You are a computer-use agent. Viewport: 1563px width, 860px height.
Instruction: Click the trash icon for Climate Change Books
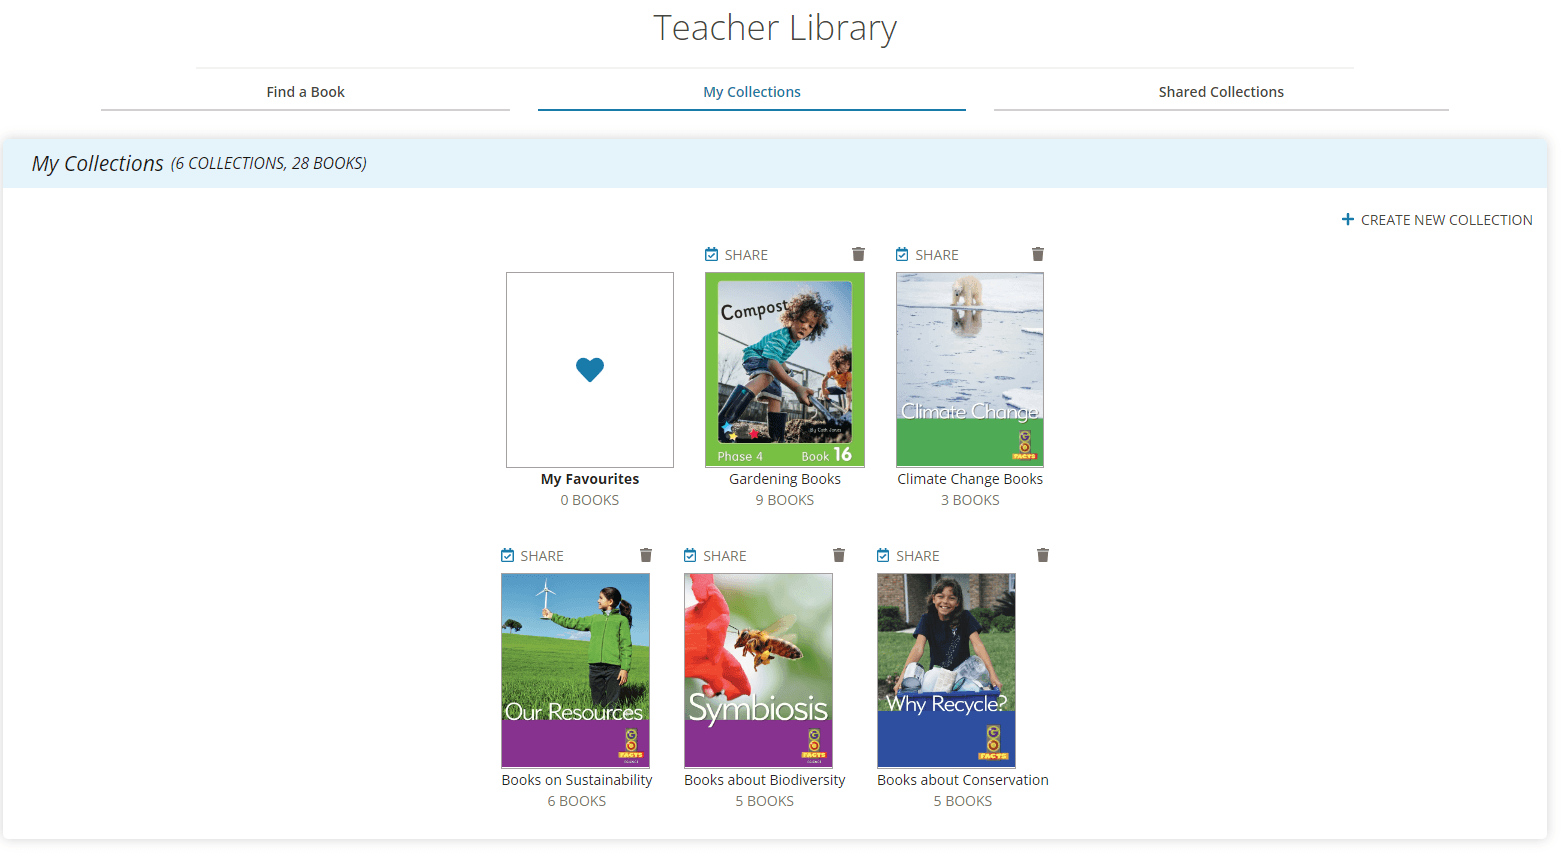coord(1038,254)
